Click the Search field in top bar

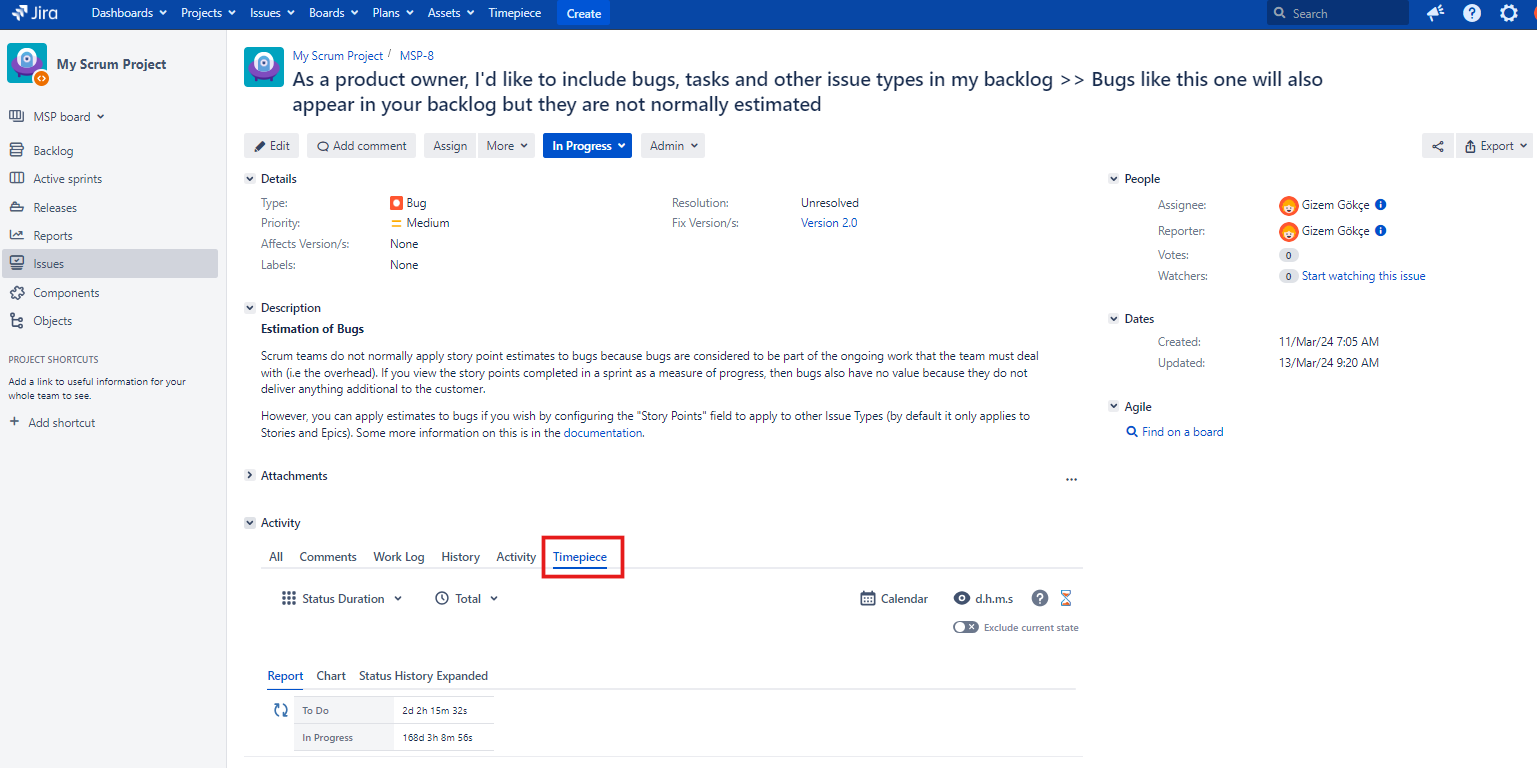point(1345,13)
